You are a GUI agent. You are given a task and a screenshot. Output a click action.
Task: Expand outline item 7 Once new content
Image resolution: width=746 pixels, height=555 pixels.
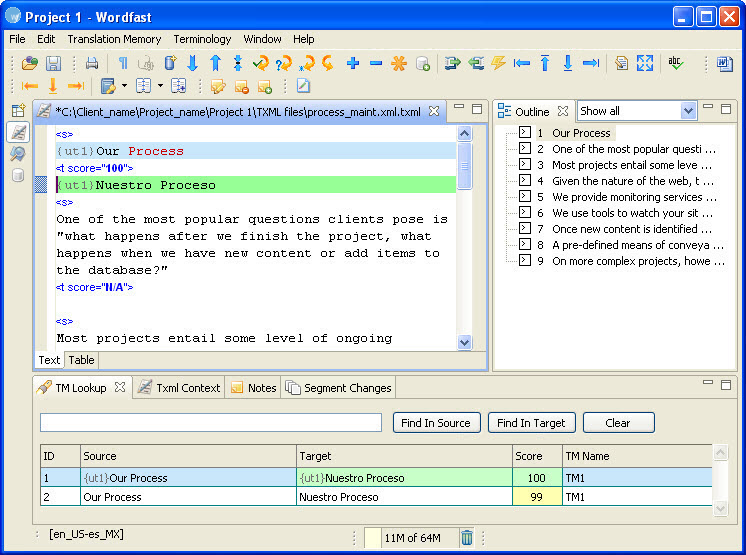point(525,228)
